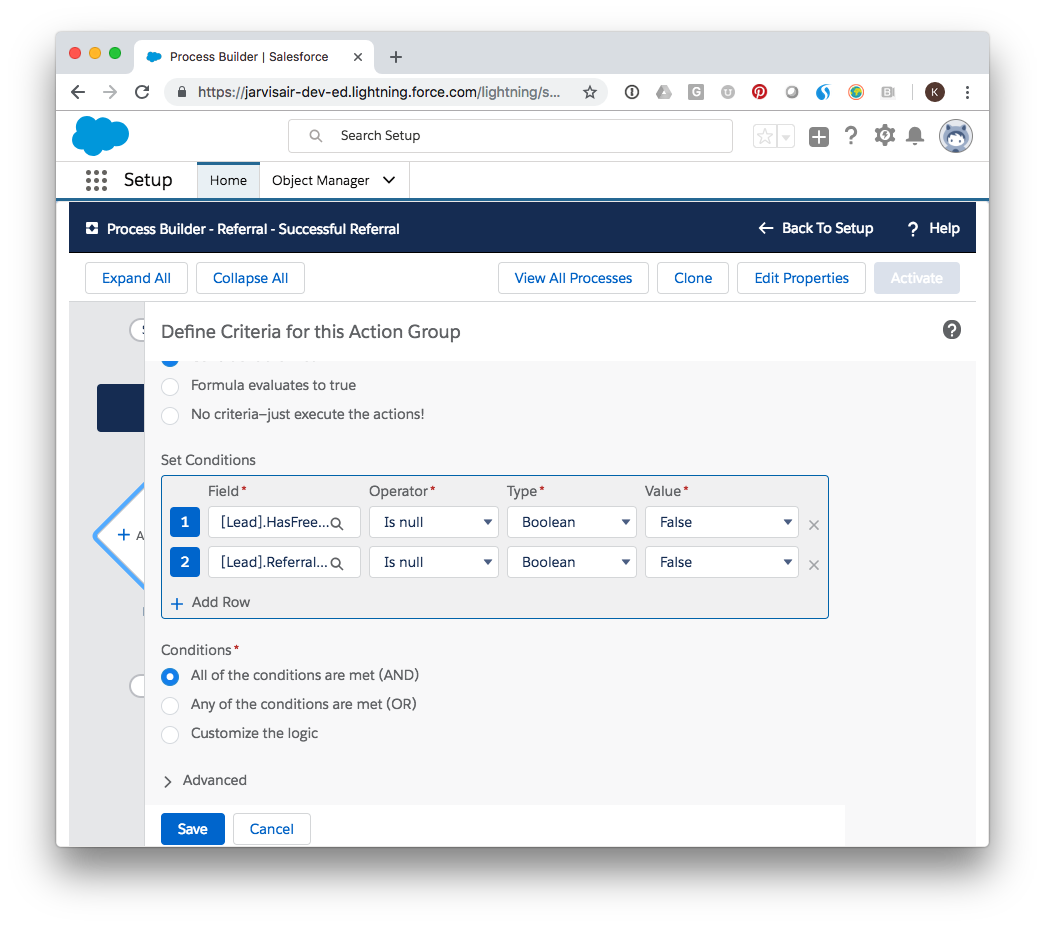Reload the browser page
This screenshot has height=927, width=1045.
coord(142,92)
